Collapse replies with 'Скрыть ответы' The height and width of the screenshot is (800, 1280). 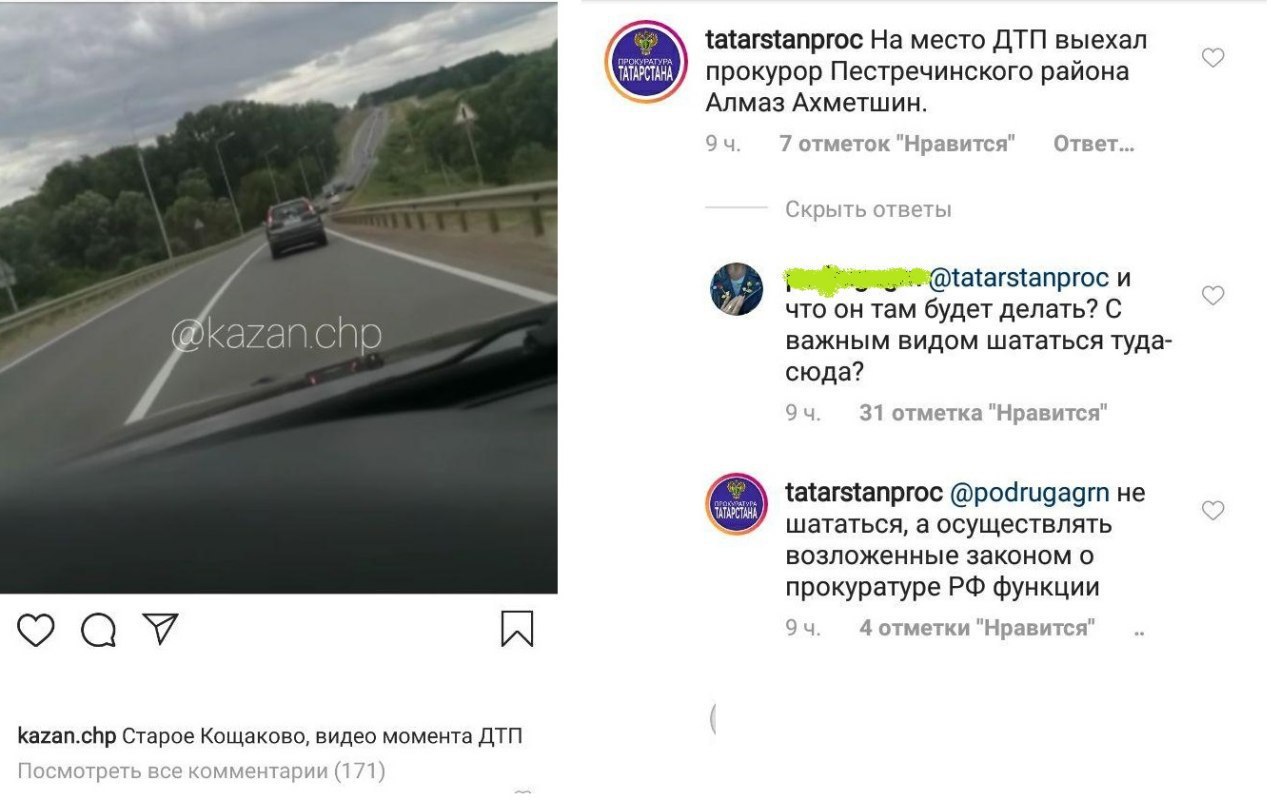pos(868,210)
